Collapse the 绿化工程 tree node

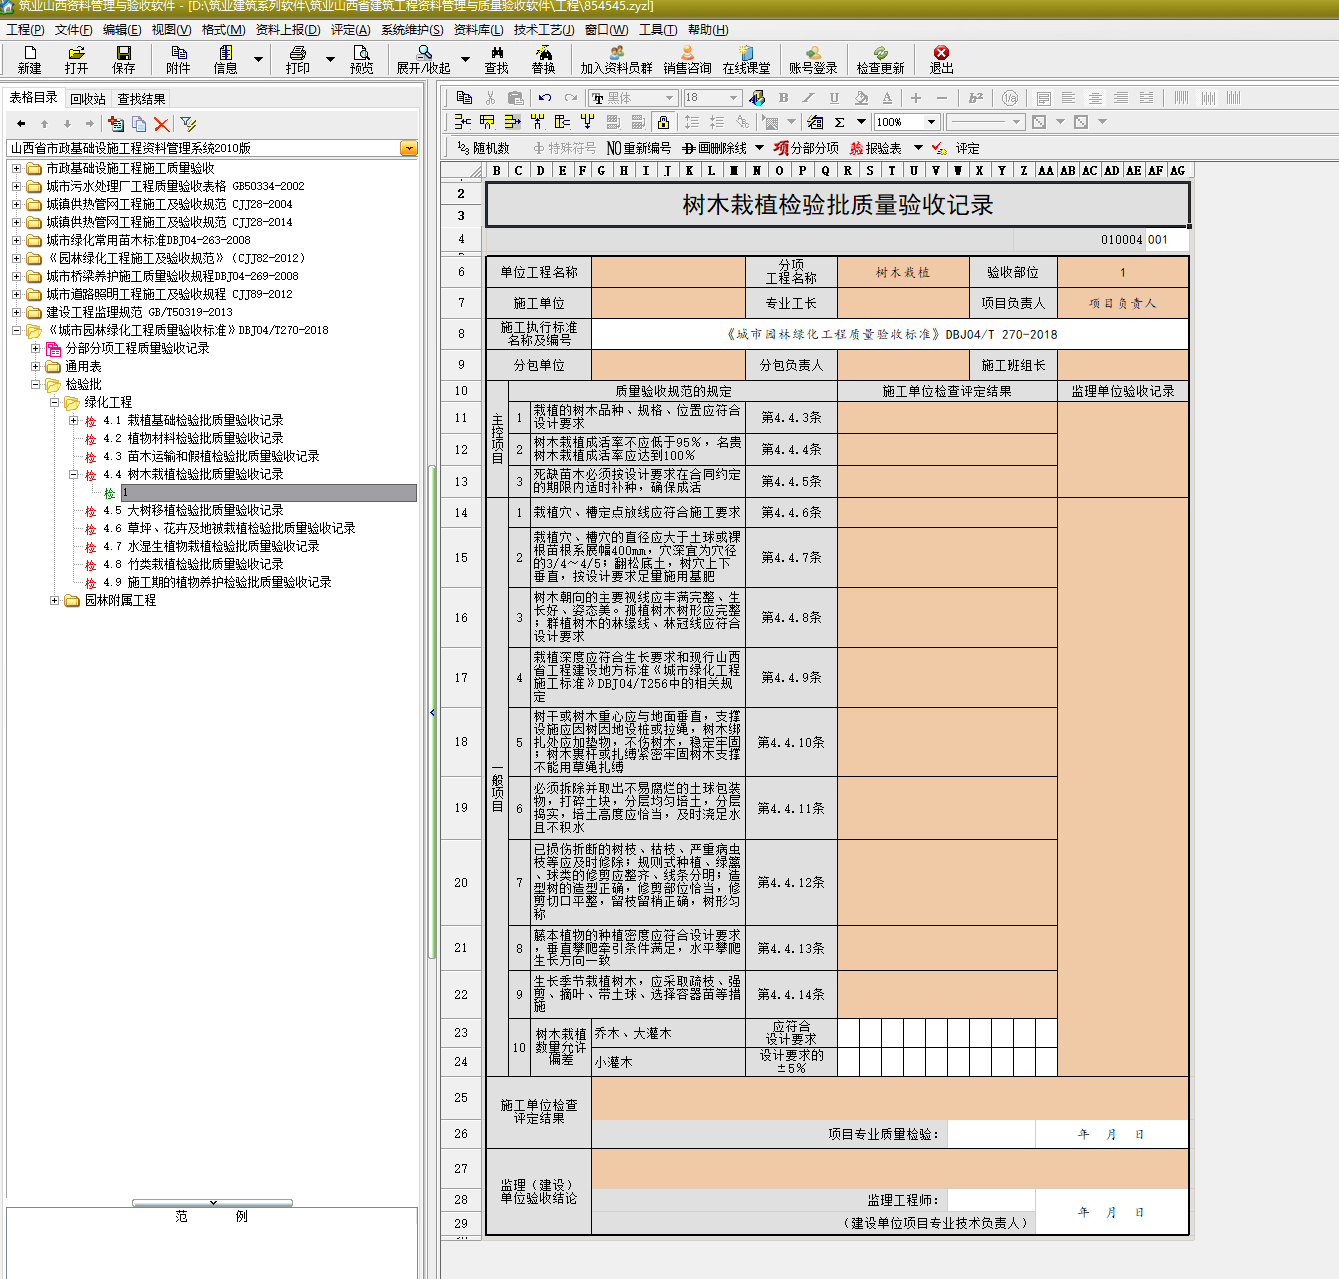tap(55, 402)
